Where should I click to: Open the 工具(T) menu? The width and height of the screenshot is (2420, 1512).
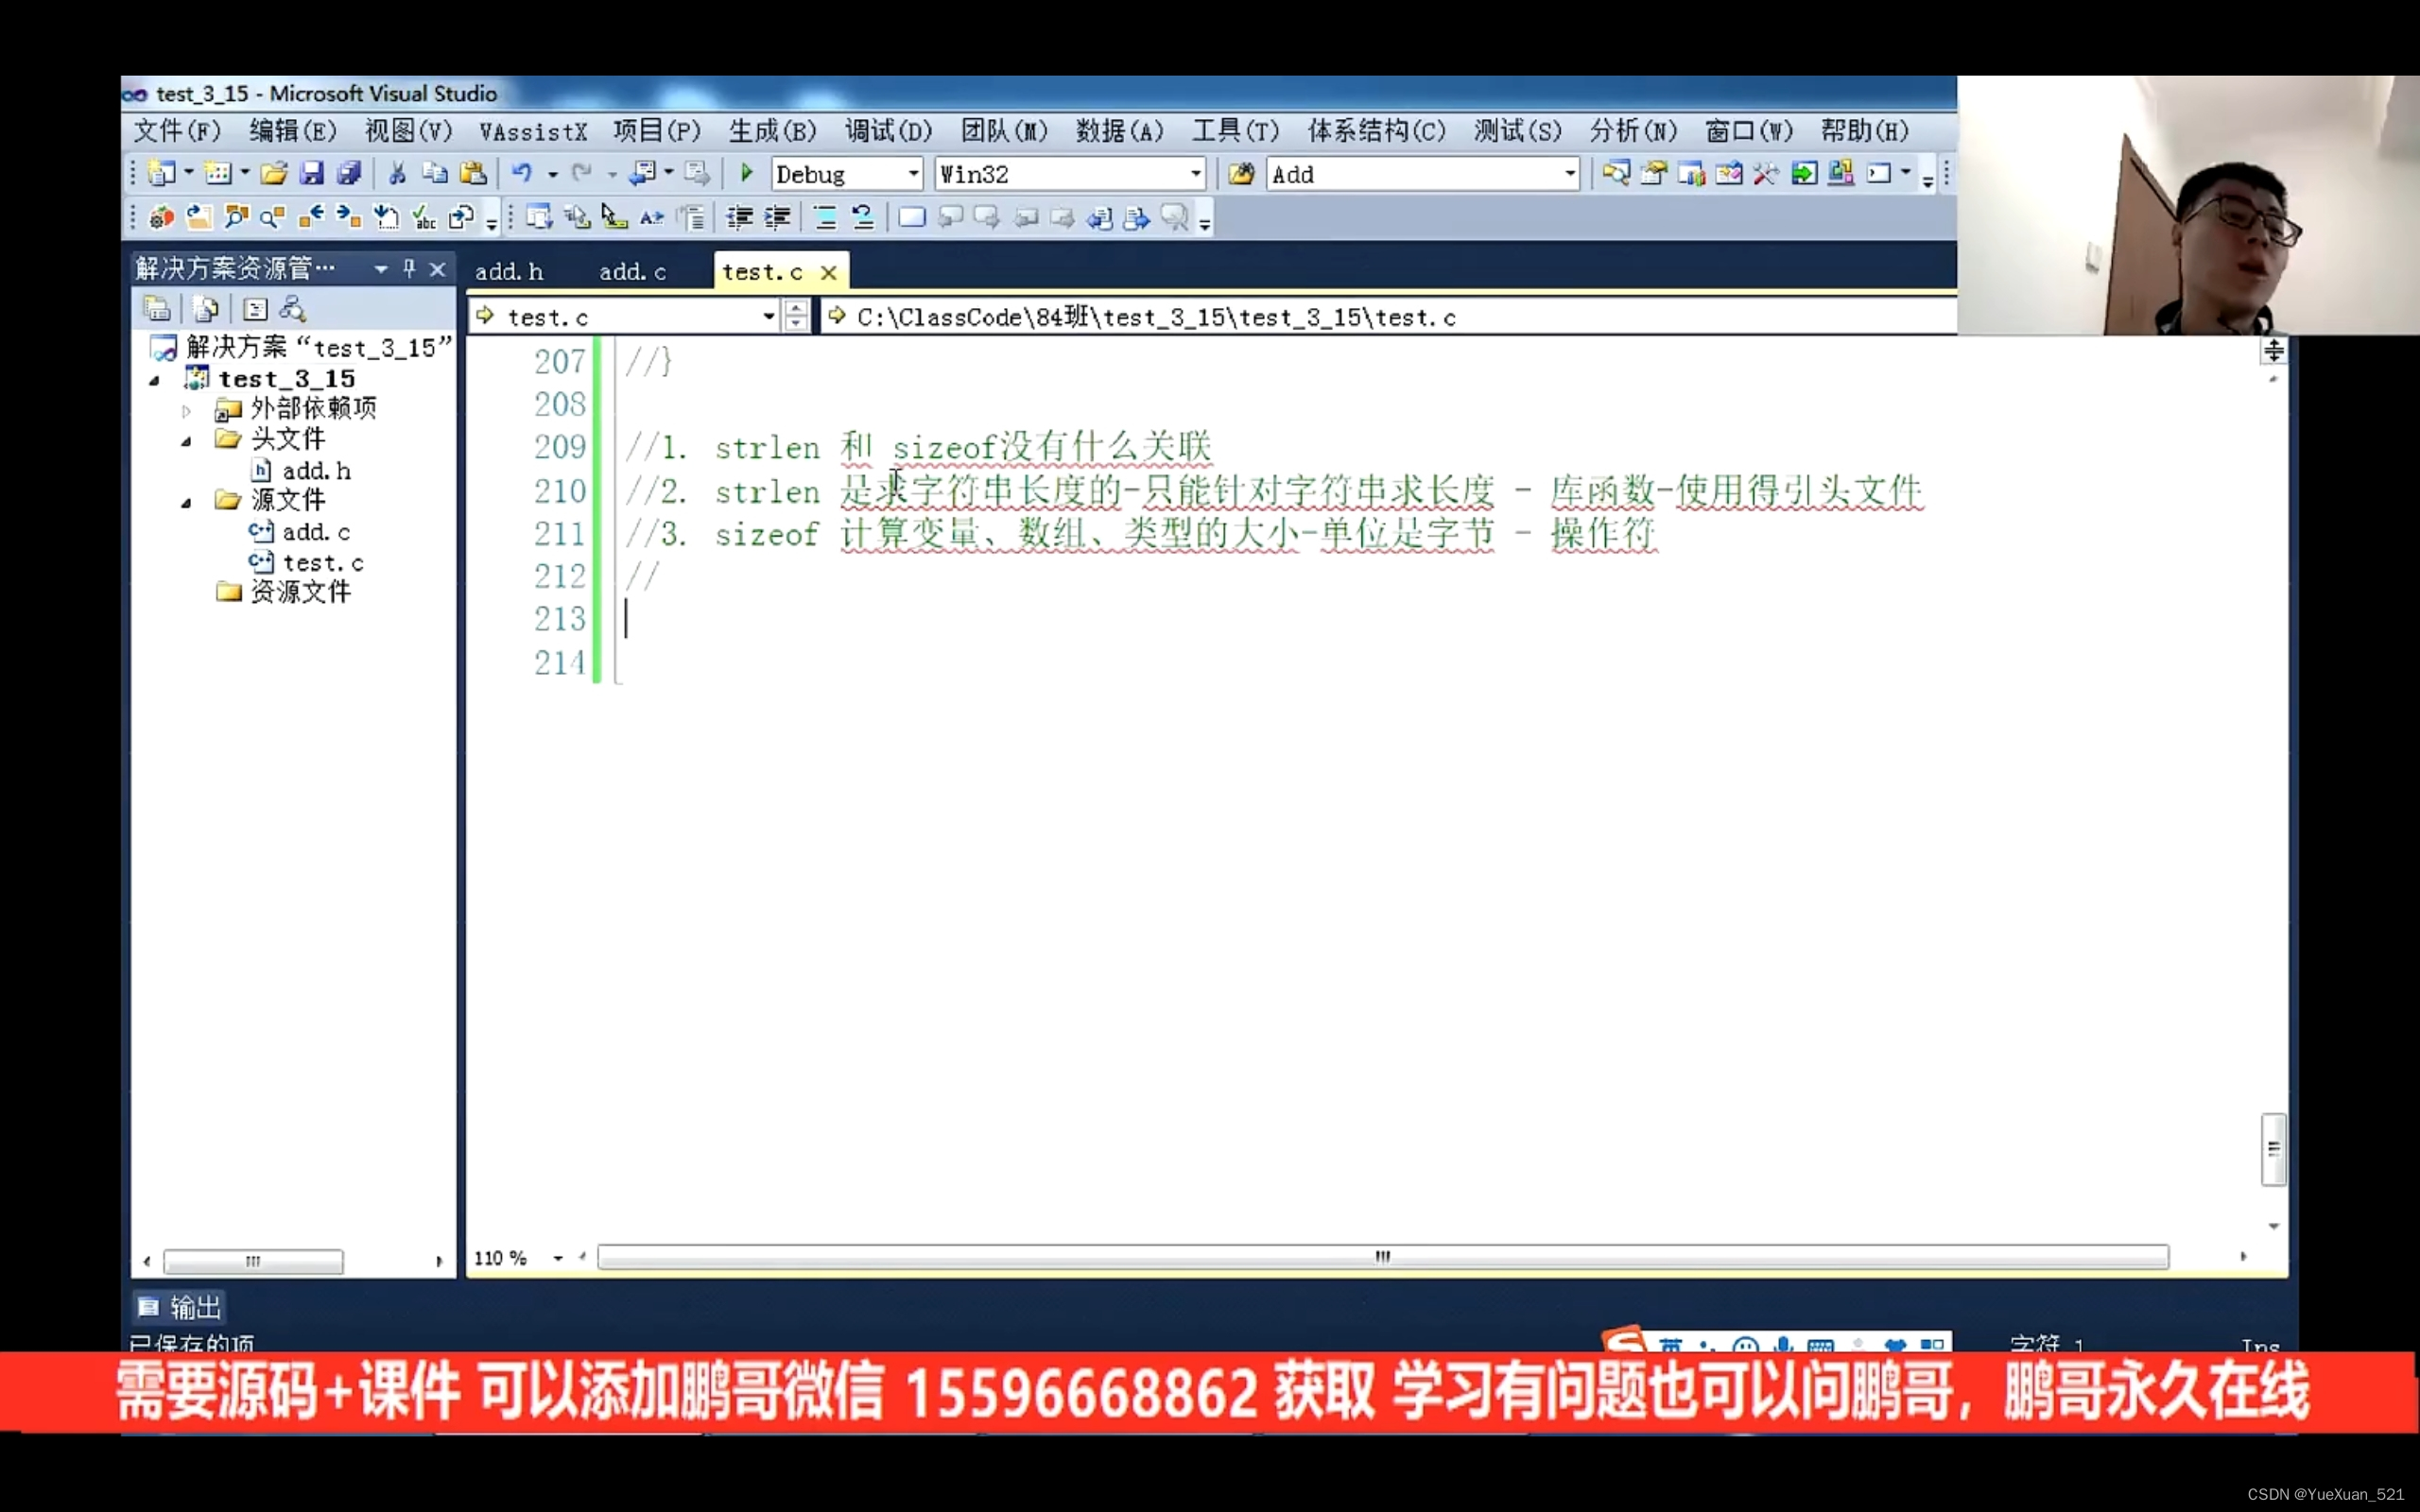[1235, 131]
